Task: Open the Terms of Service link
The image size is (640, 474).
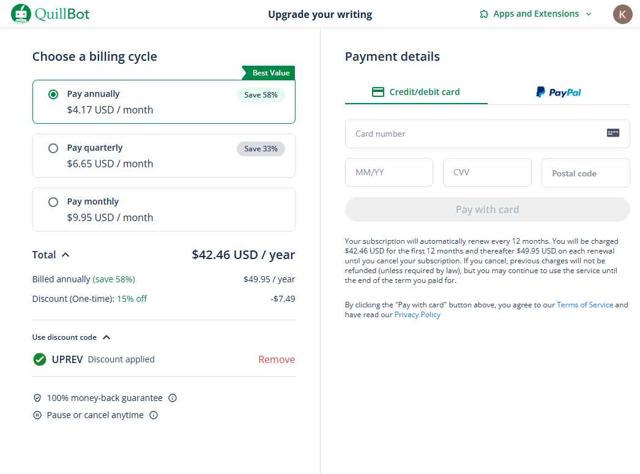Action: click(584, 305)
